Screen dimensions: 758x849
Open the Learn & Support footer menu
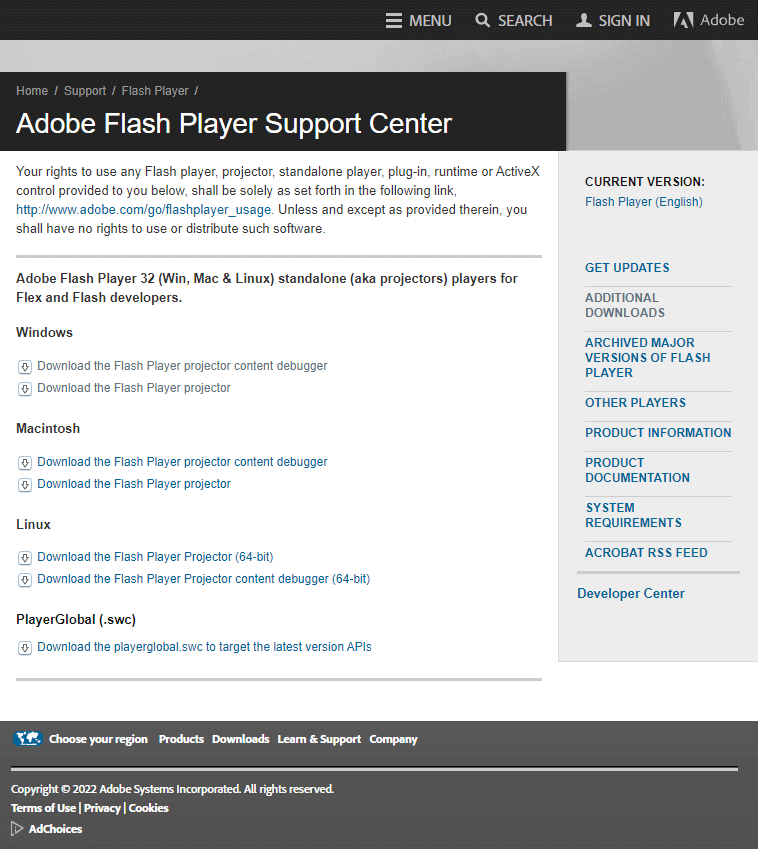tap(319, 739)
